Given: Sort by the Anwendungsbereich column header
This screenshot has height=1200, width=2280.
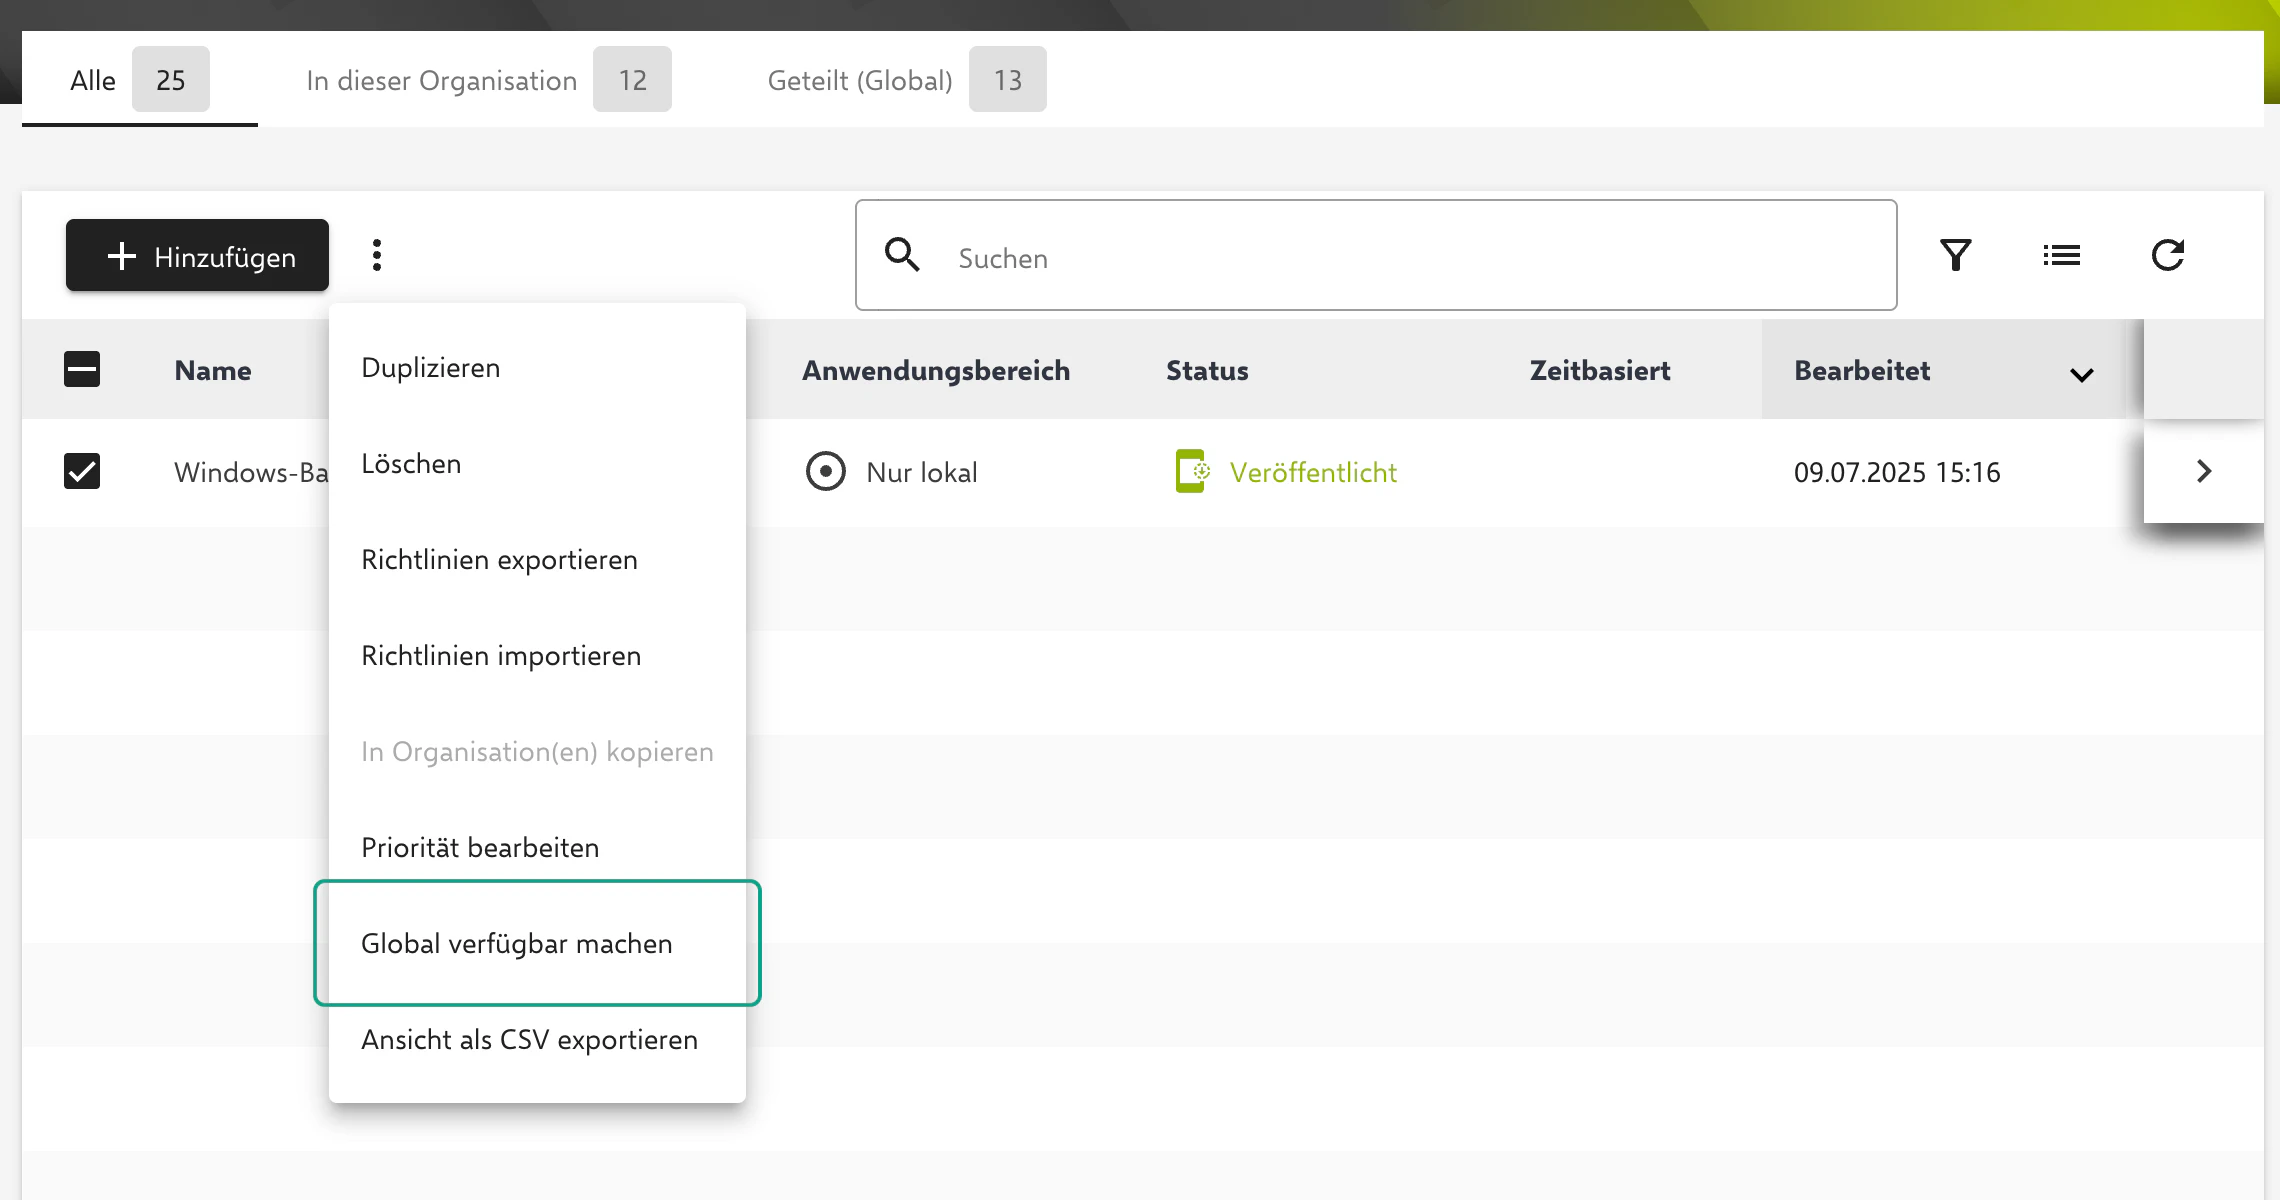Looking at the screenshot, I should click(x=936, y=370).
